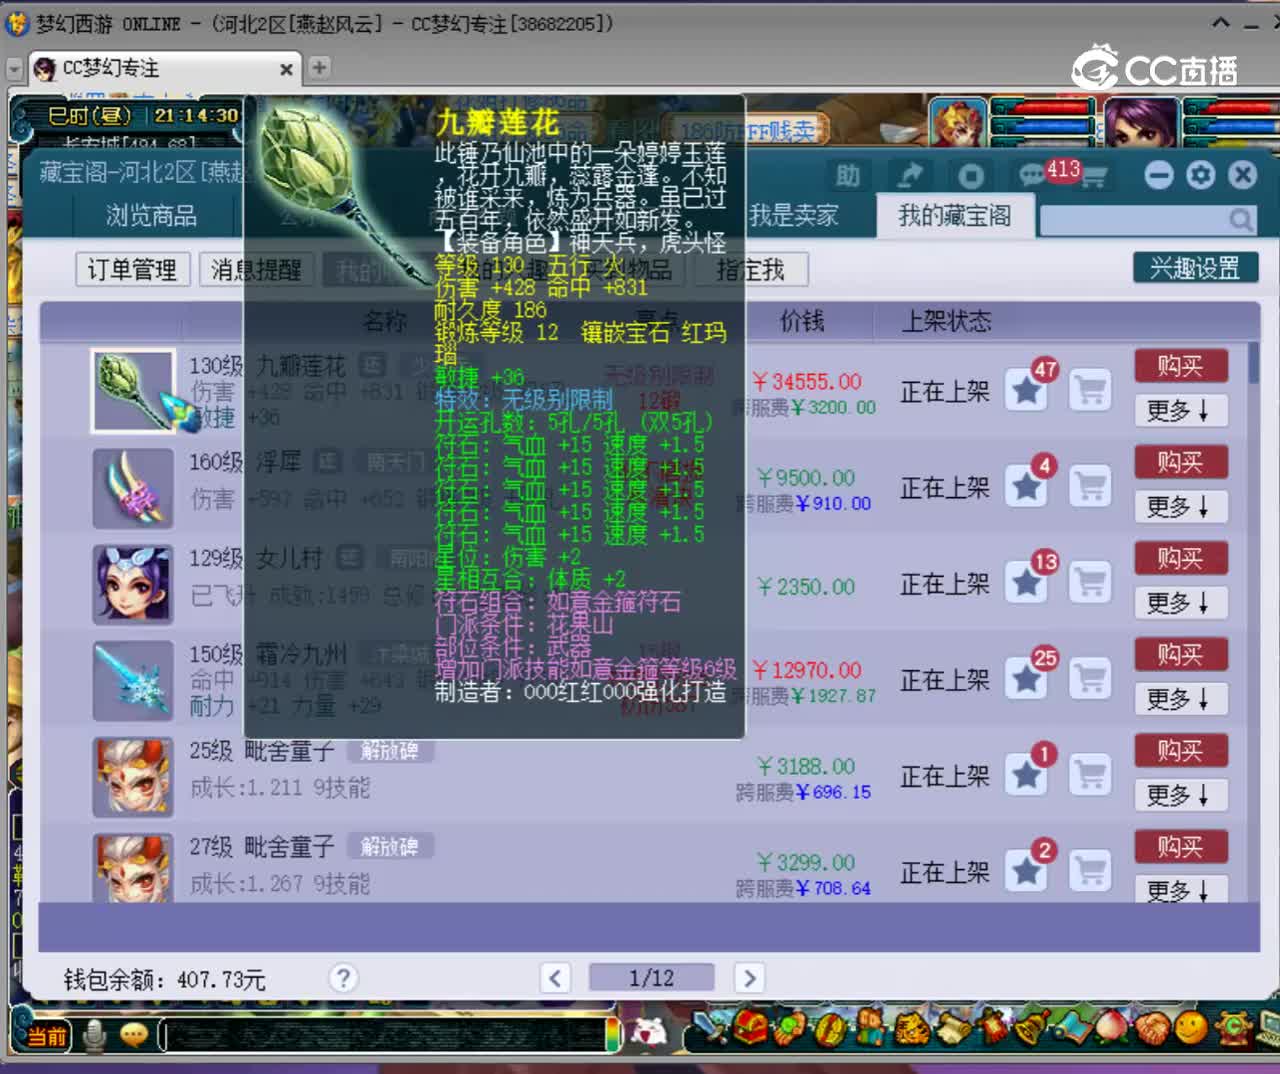Click the 当前 chat channel button
This screenshot has height=1074, width=1280.
(45, 1036)
